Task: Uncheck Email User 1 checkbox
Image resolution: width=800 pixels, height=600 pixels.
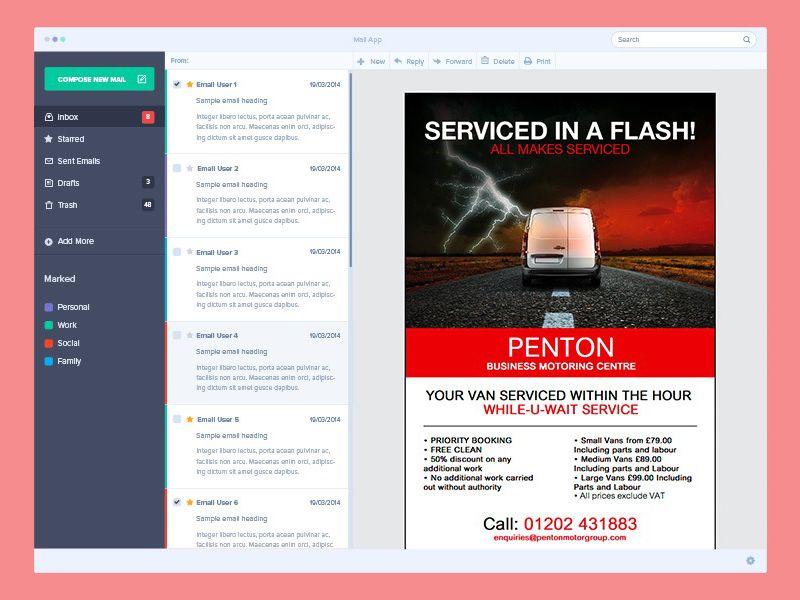Action: coord(177,84)
